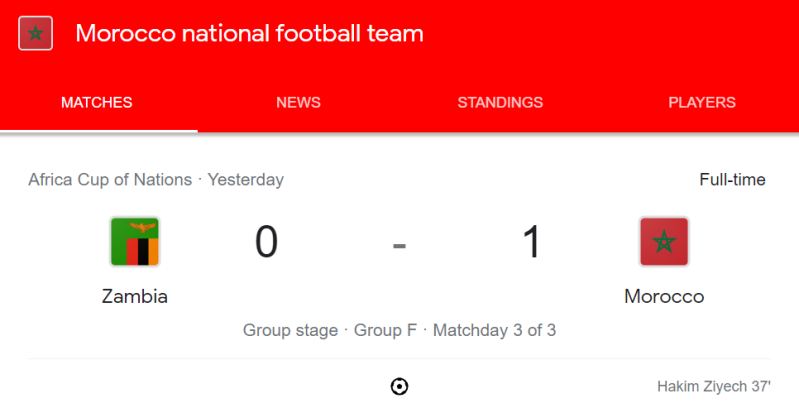Click Morocco's score of 1
Screen dimensions: 799x408
tap(531, 242)
